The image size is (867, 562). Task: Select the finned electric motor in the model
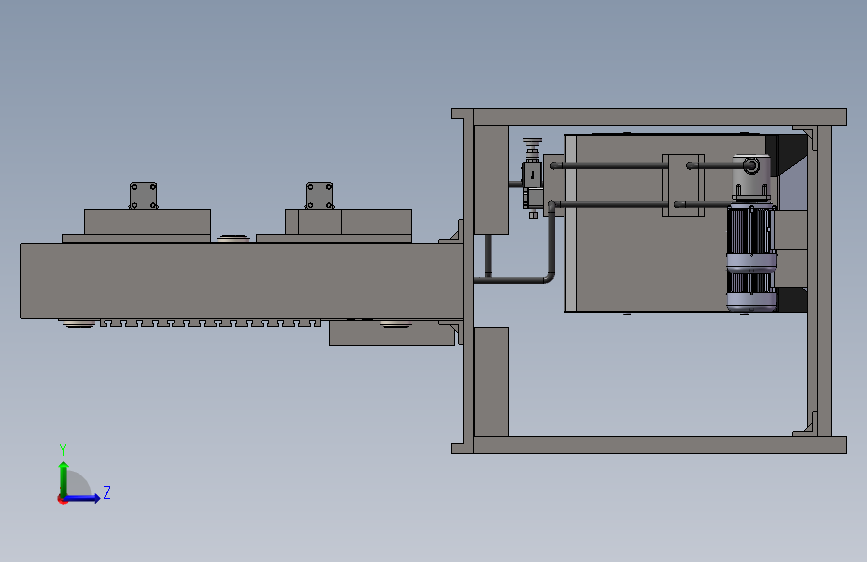coord(751,257)
